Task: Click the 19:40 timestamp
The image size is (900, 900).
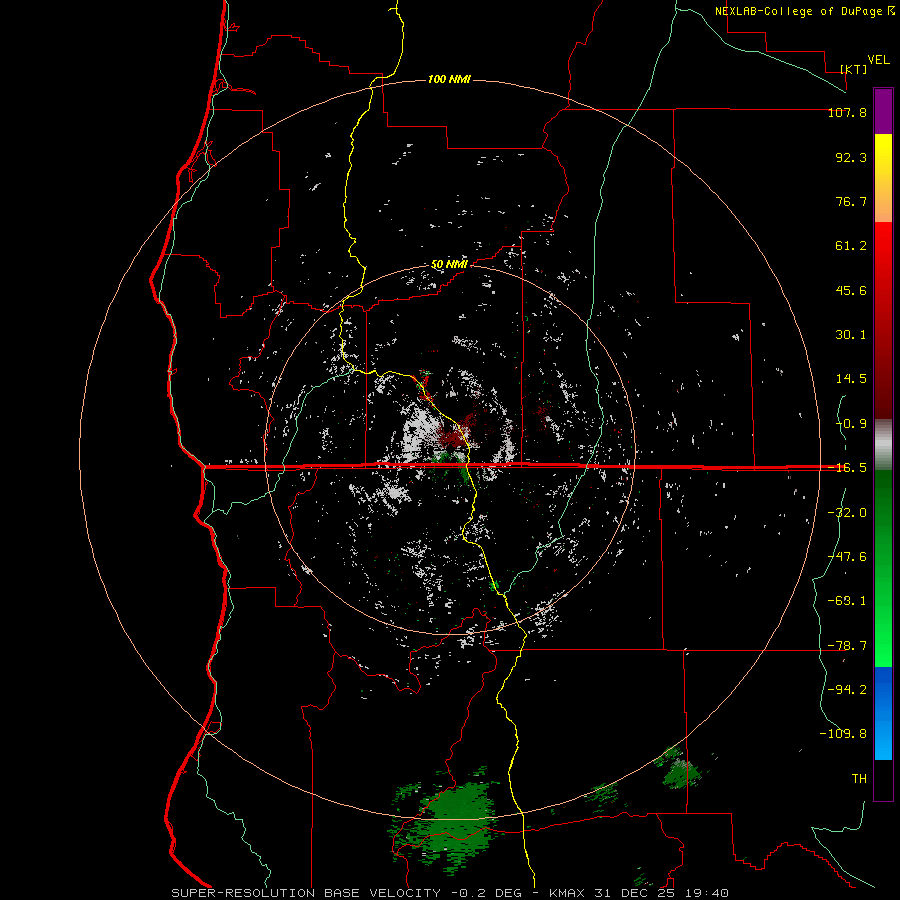Action: point(709,893)
